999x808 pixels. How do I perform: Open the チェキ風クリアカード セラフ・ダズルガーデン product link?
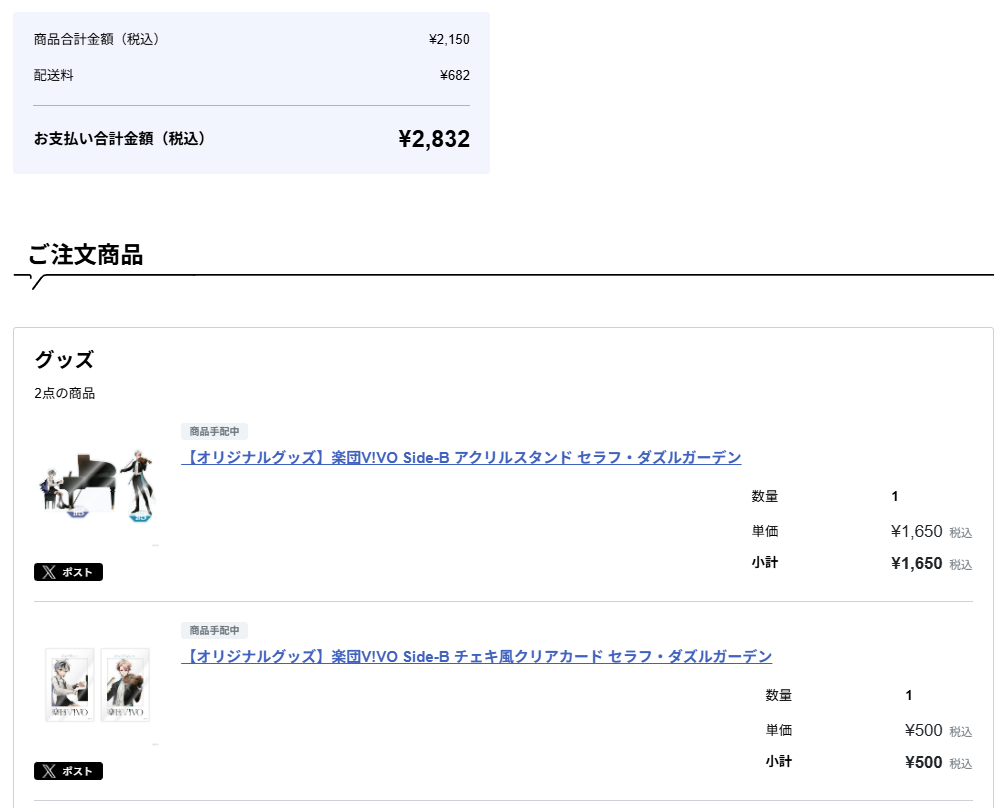pos(477,656)
